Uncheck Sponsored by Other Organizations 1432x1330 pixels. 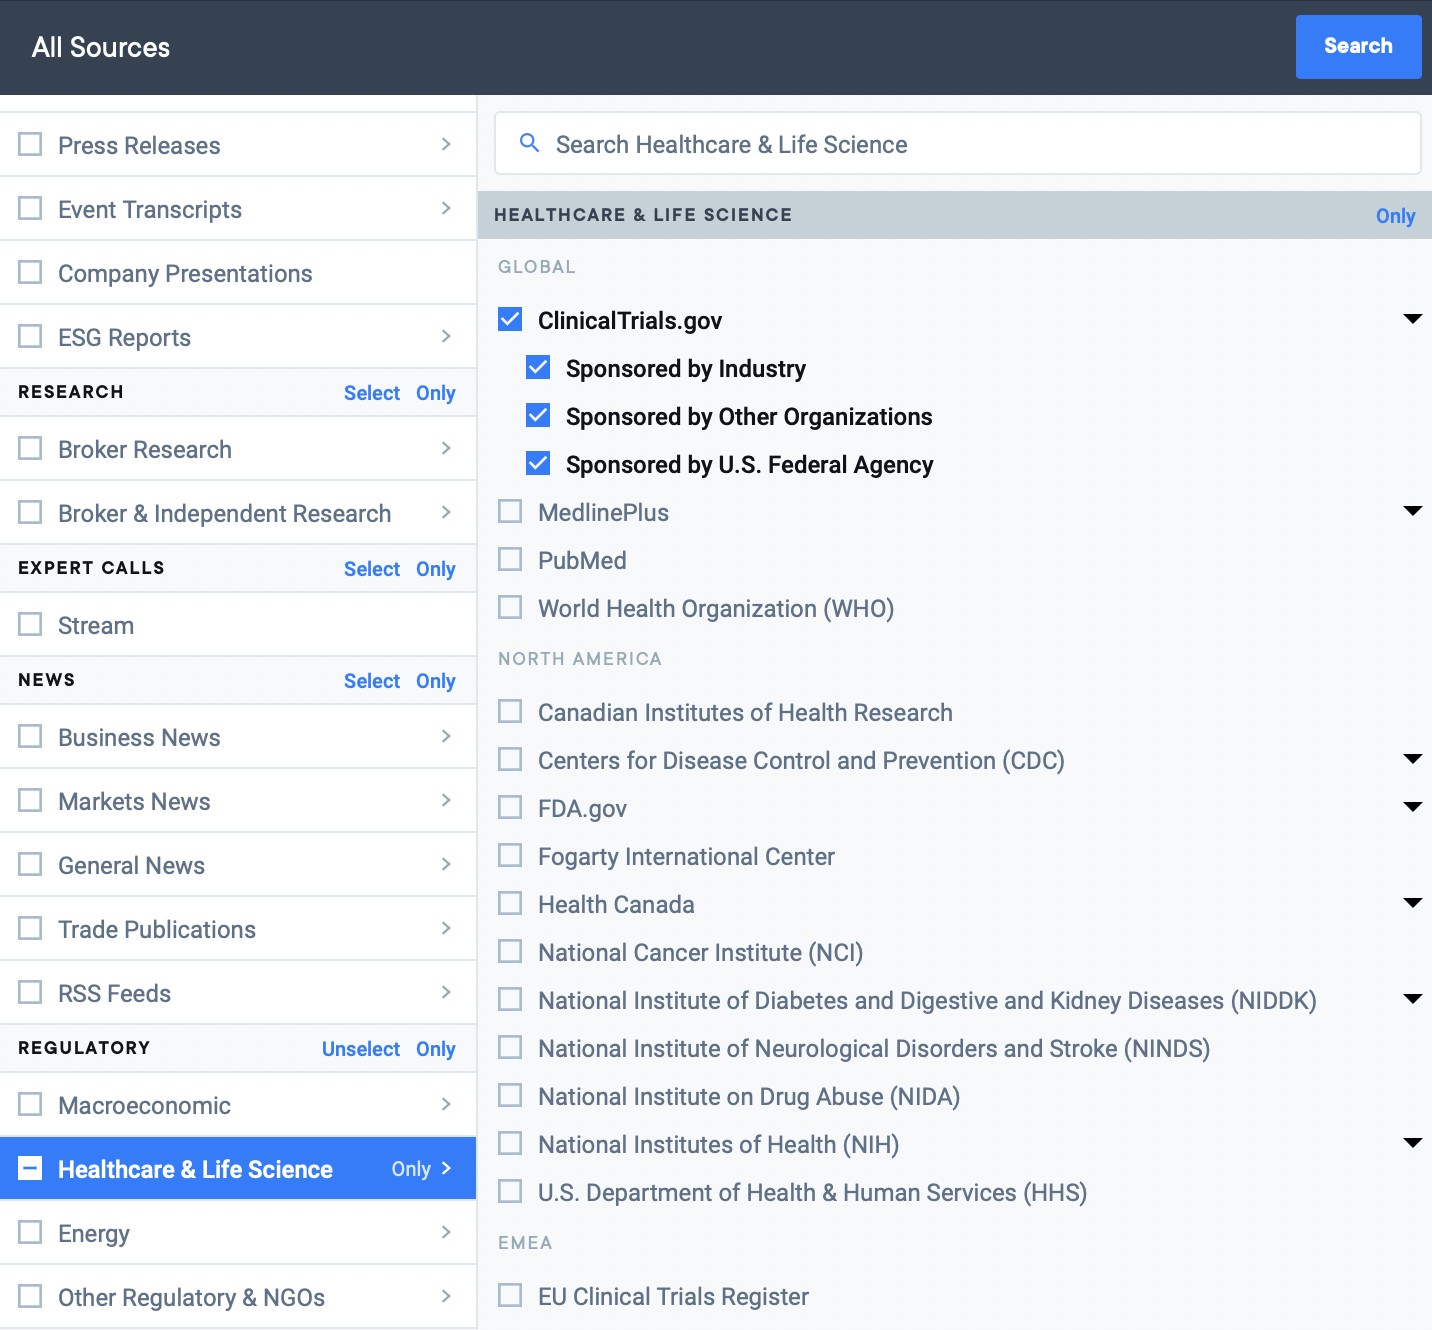(538, 415)
